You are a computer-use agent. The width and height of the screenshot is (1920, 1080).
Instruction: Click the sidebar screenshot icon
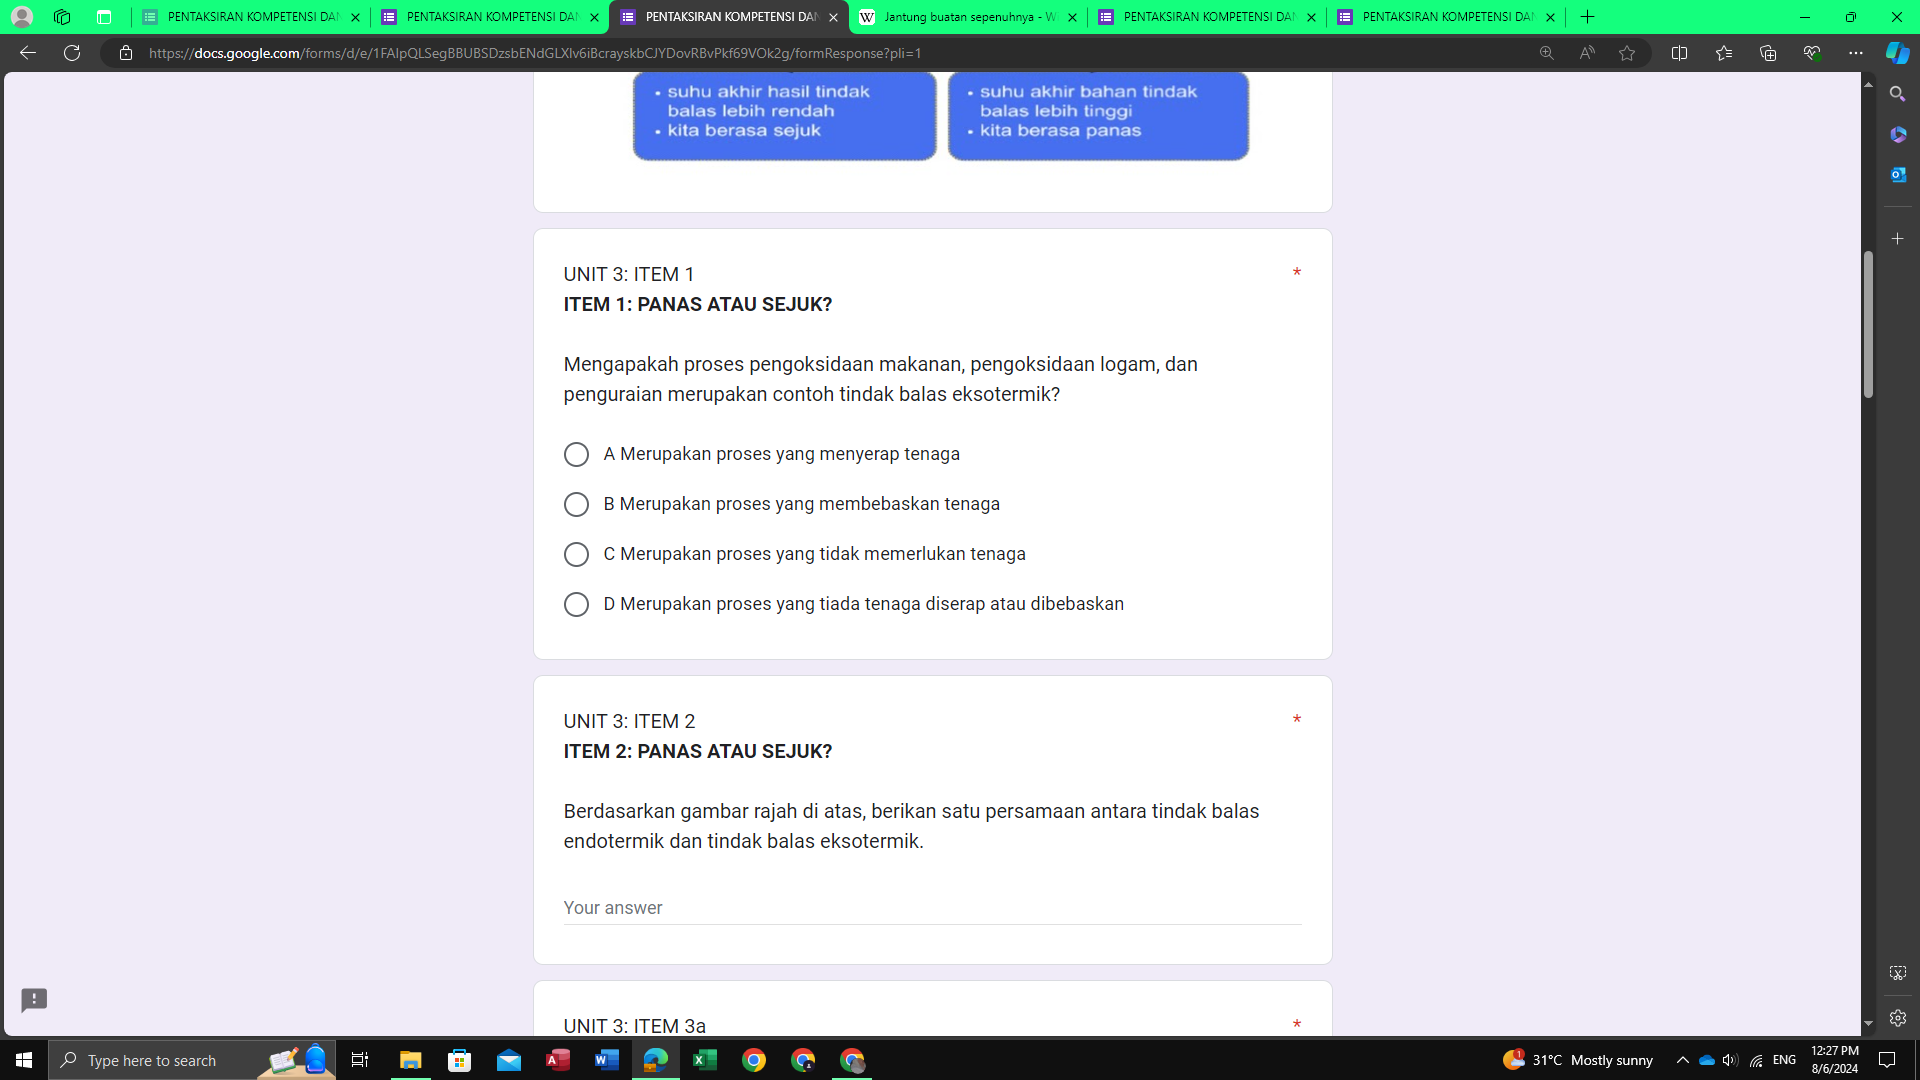coord(1897,973)
